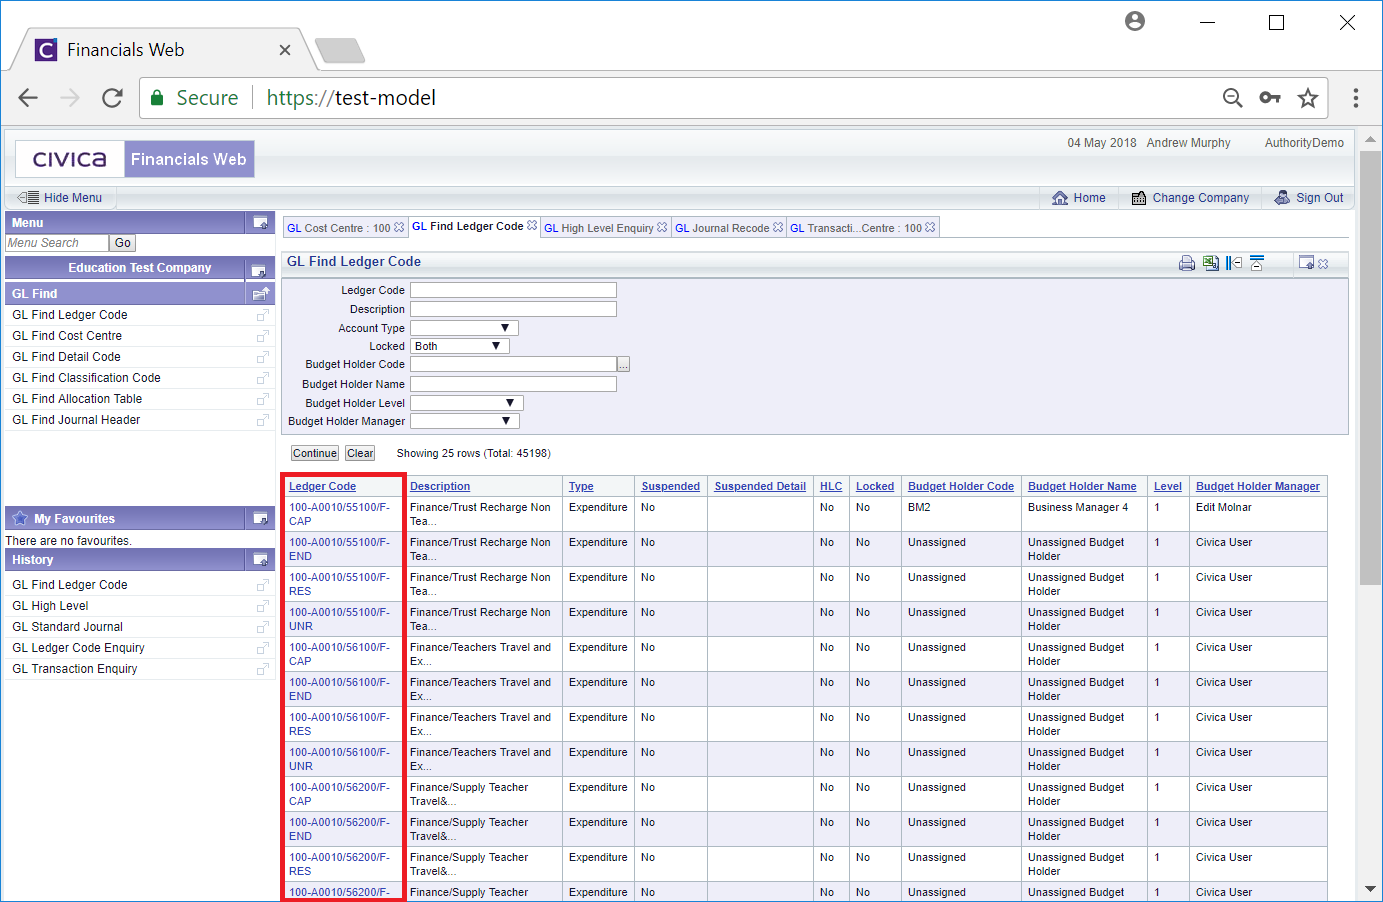Click the column layout icon beside Excel export
1383x902 pixels.
pos(1234,263)
